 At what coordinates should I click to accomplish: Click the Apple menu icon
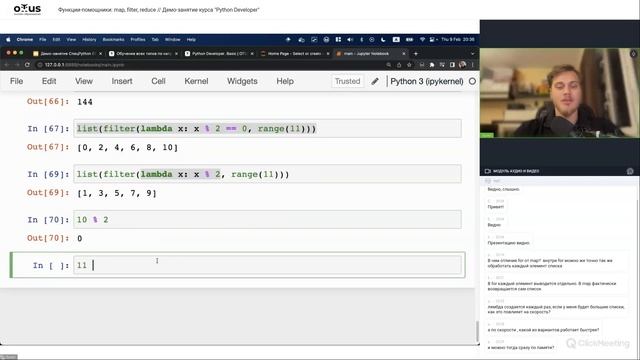(x=8, y=40)
